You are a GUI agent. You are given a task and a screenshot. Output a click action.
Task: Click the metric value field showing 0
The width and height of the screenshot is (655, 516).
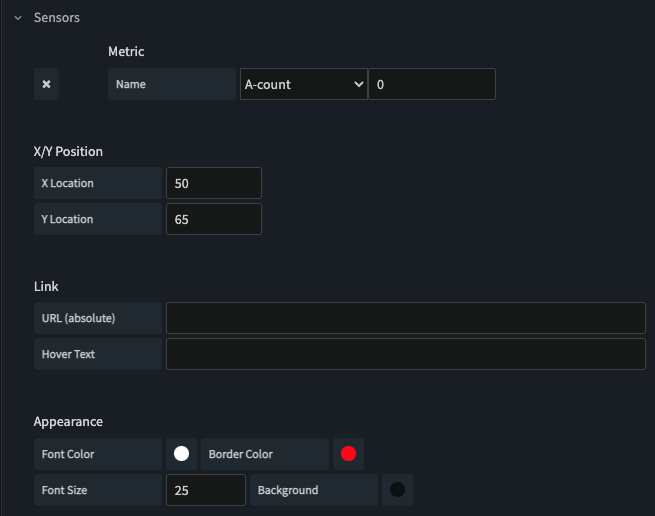click(432, 84)
